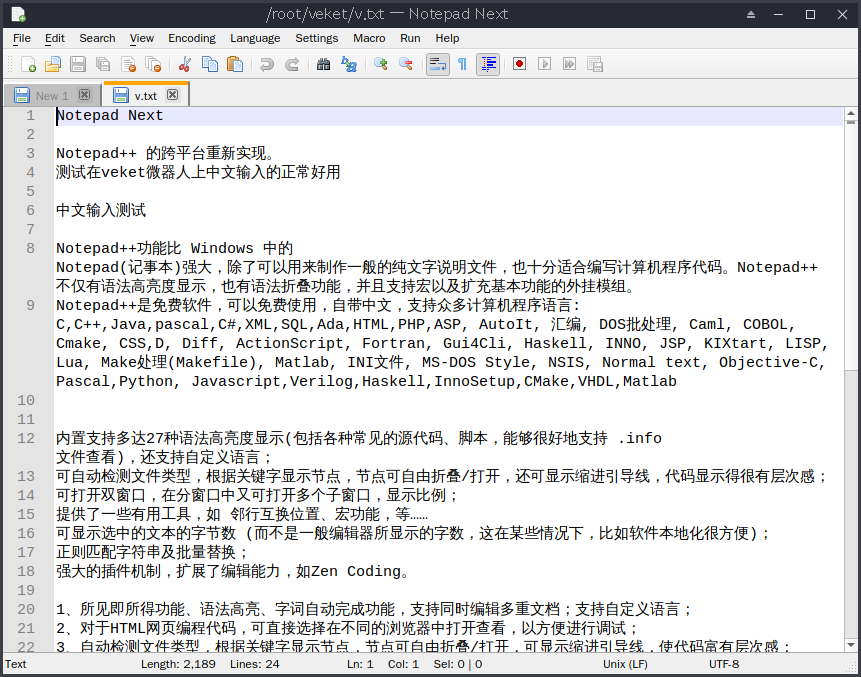Click the Close document toolbar icon
861x677 pixels.
[128, 64]
